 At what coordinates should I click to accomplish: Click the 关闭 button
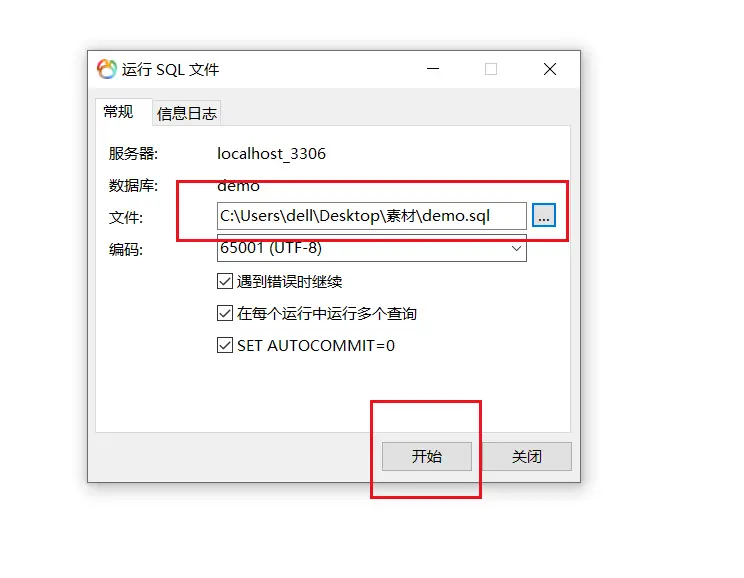(527, 457)
